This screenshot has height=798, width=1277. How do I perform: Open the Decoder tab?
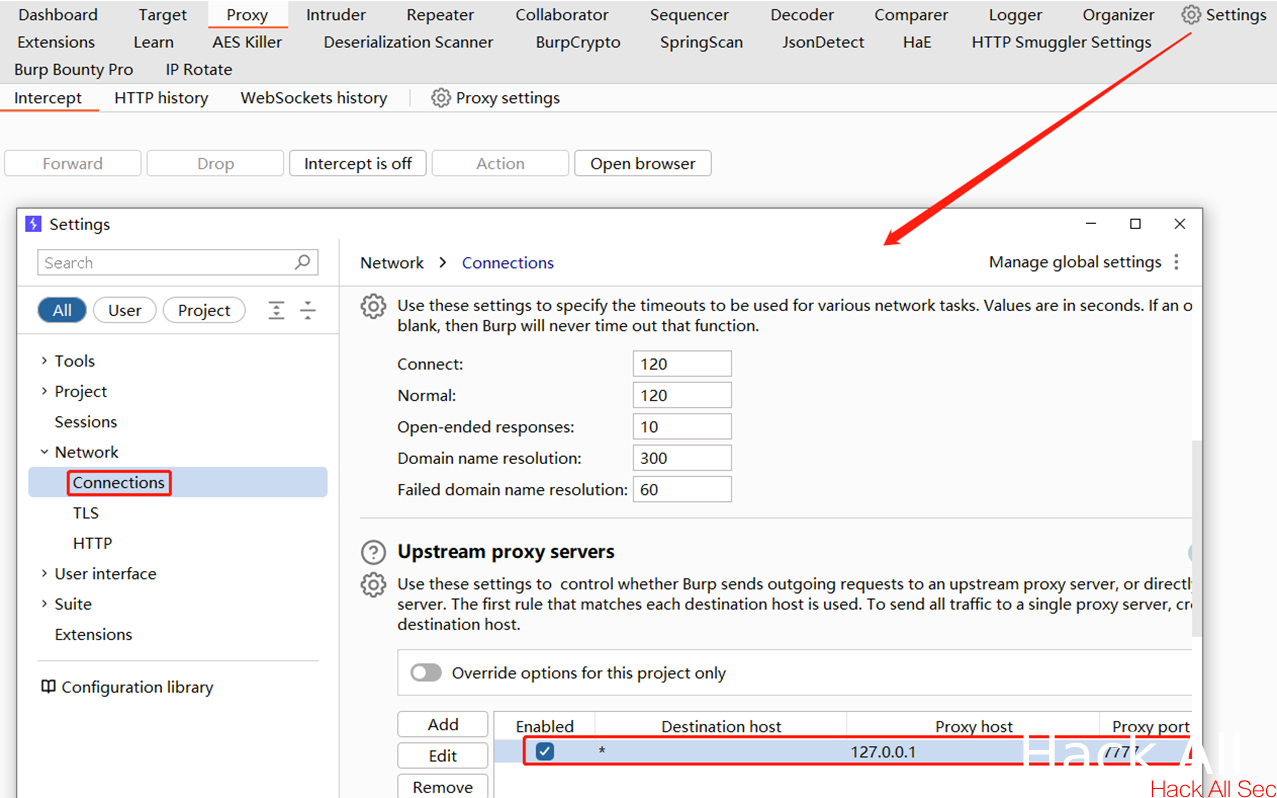click(x=802, y=15)
